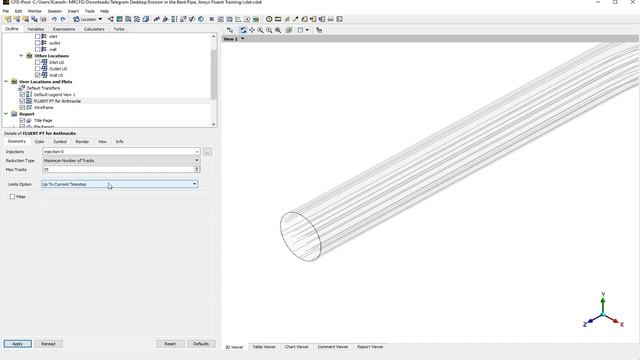
Task: Toggle Default Legend View 1 visibility
Action: [x=22, y=95]
